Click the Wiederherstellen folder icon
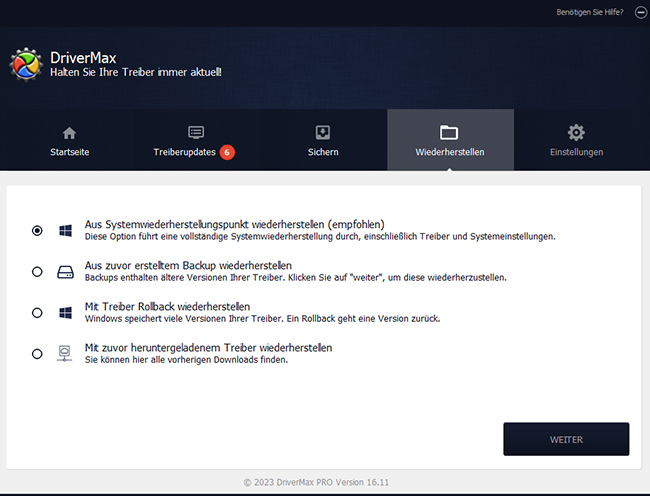Image resolution: width=650 pixels, height=496 pixels. click(449, 133)
